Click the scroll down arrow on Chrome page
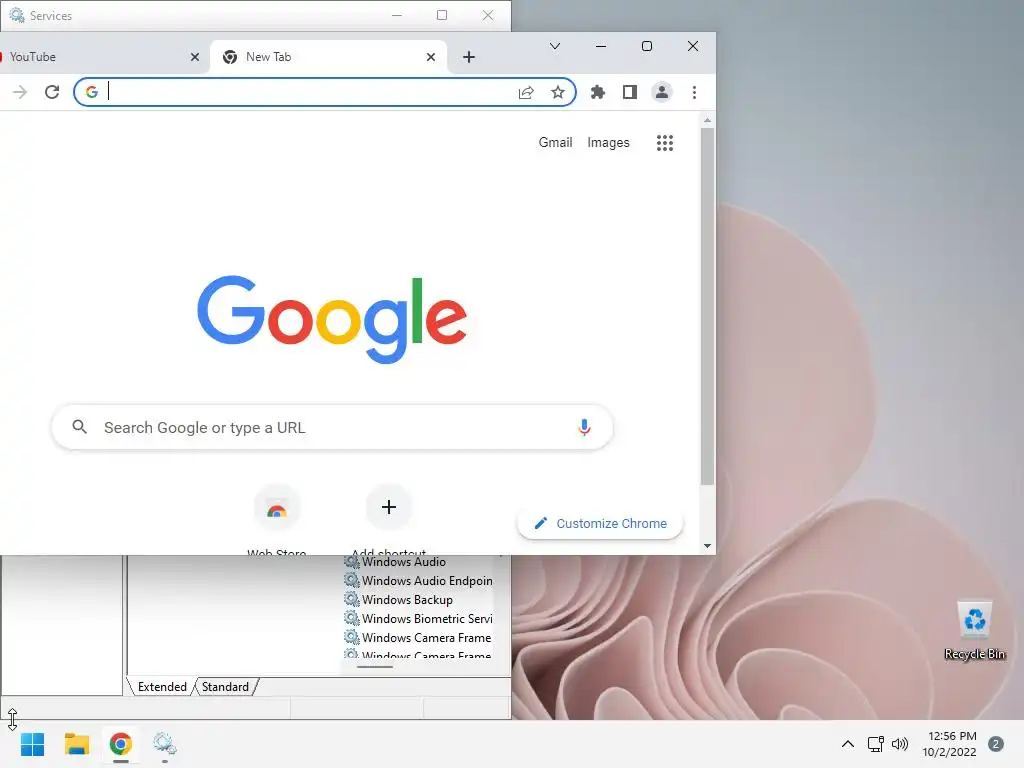Viewport: 1024px width, 768px height. click(707, 546)
